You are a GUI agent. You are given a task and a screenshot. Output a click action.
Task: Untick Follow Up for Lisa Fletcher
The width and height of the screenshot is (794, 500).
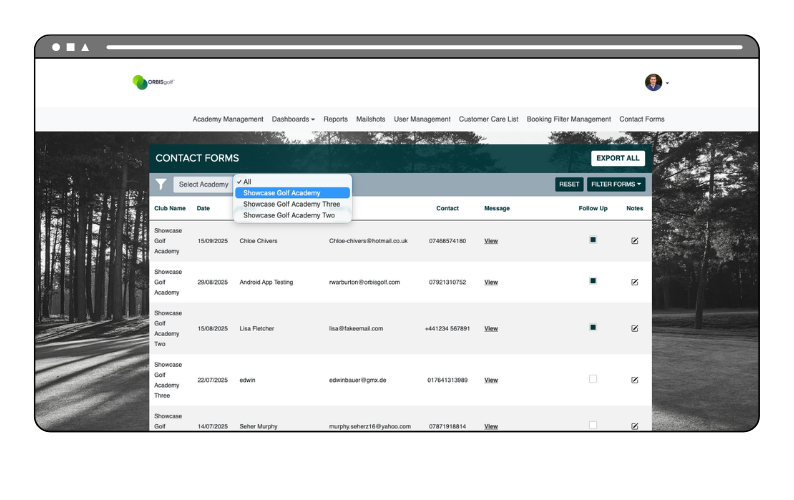tap(593, 327)
